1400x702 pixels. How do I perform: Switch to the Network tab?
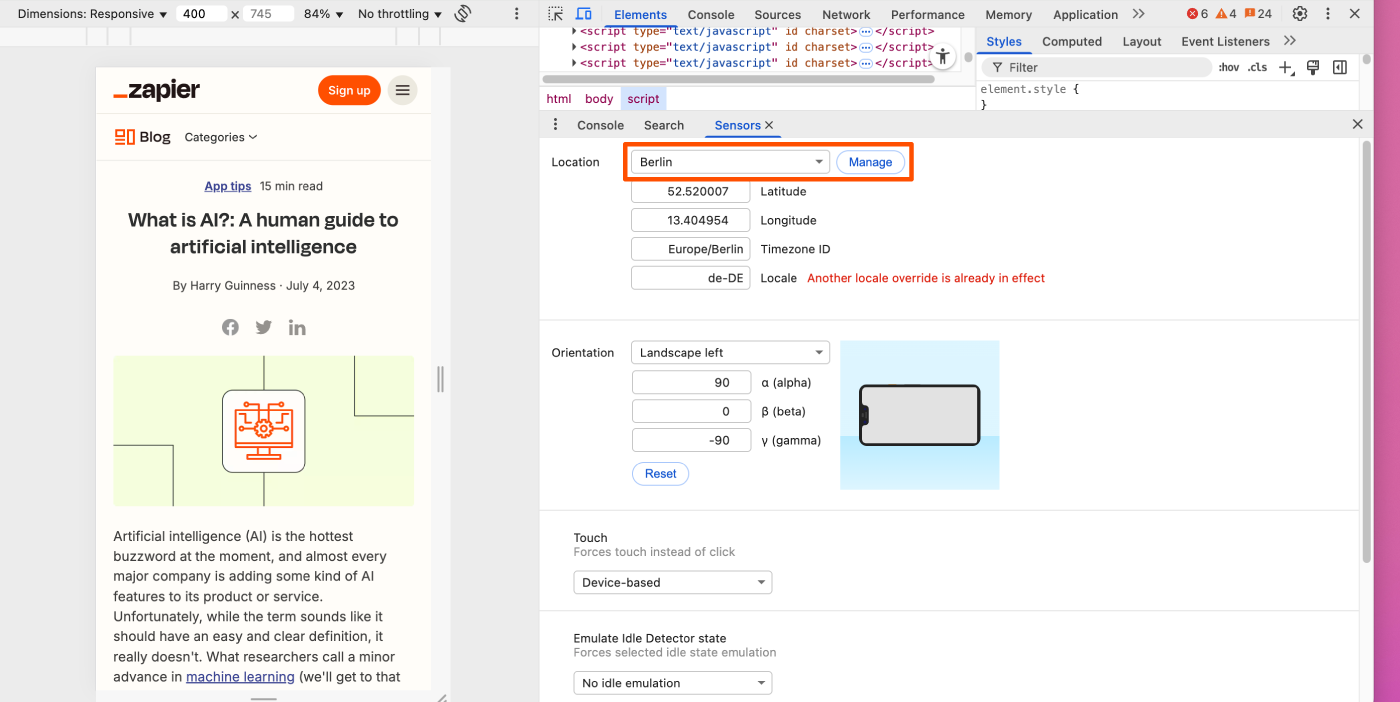(x=846, y=14)
